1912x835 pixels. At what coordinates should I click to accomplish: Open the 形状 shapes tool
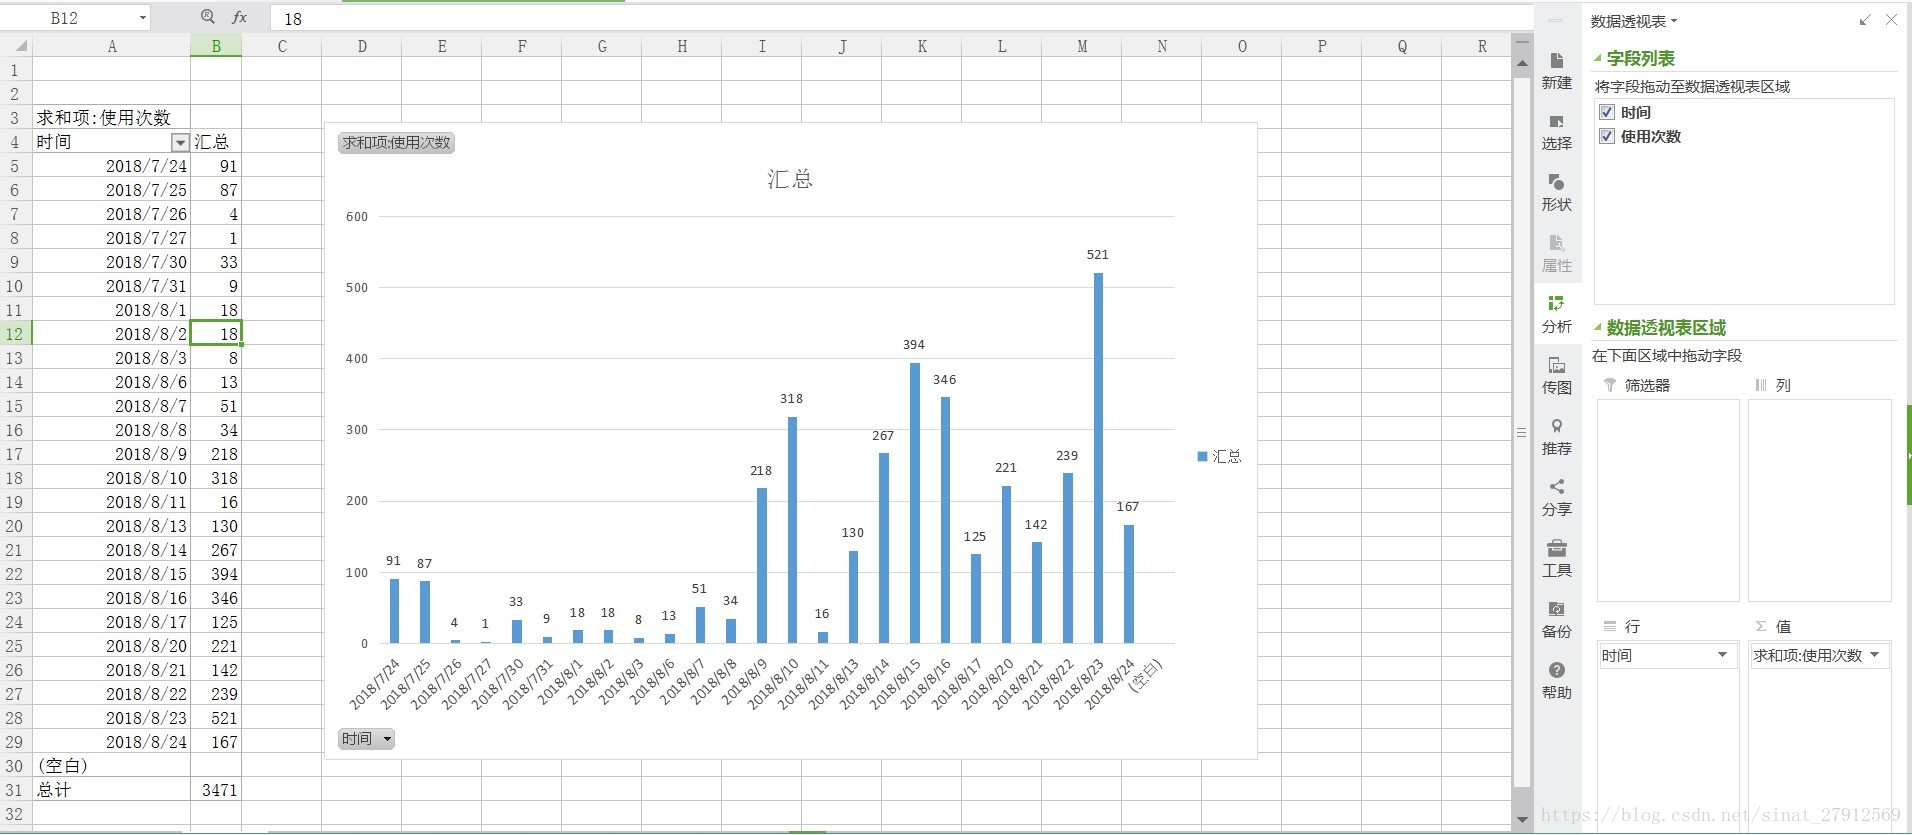tap(1556, 192)
